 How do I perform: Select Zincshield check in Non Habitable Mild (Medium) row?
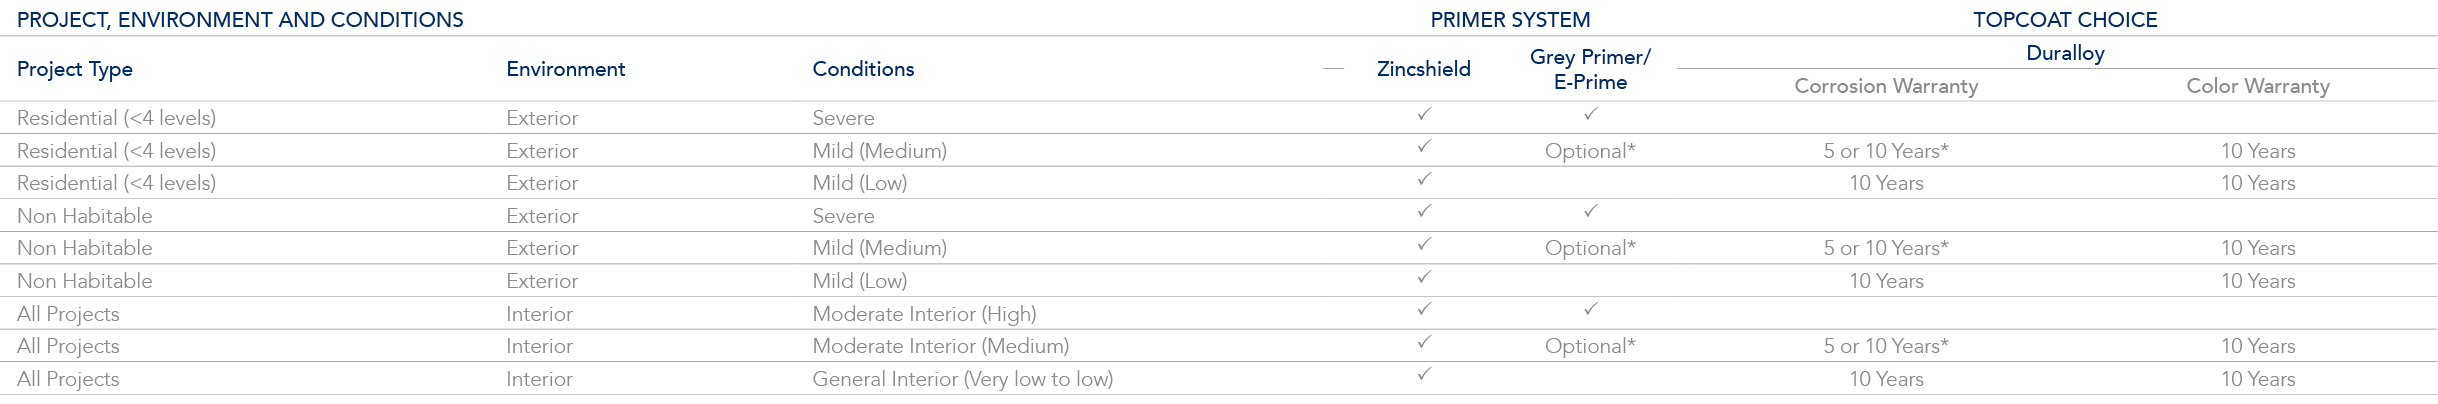(1424, 245)
